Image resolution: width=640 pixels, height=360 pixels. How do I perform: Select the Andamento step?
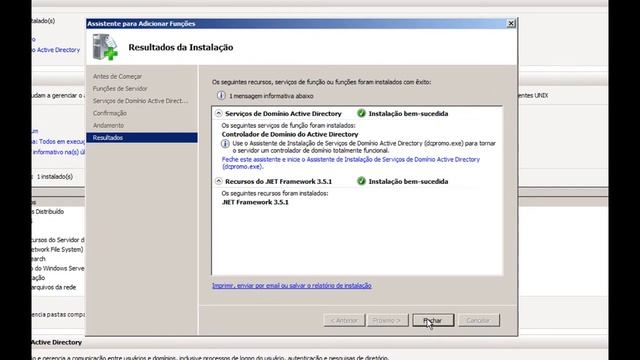click(108, 125)
